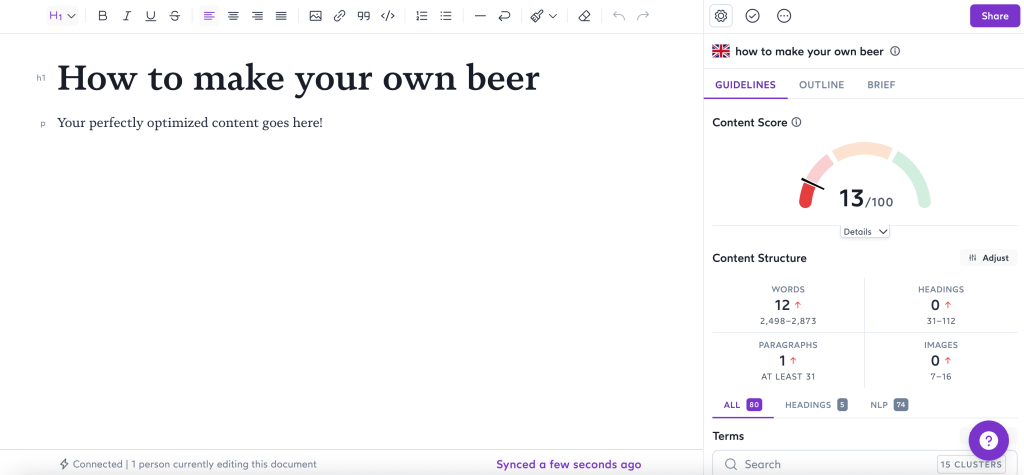Open the more options ellipsis menu
The width and height of the screenshot is (1024, 475).
(784, 16)
